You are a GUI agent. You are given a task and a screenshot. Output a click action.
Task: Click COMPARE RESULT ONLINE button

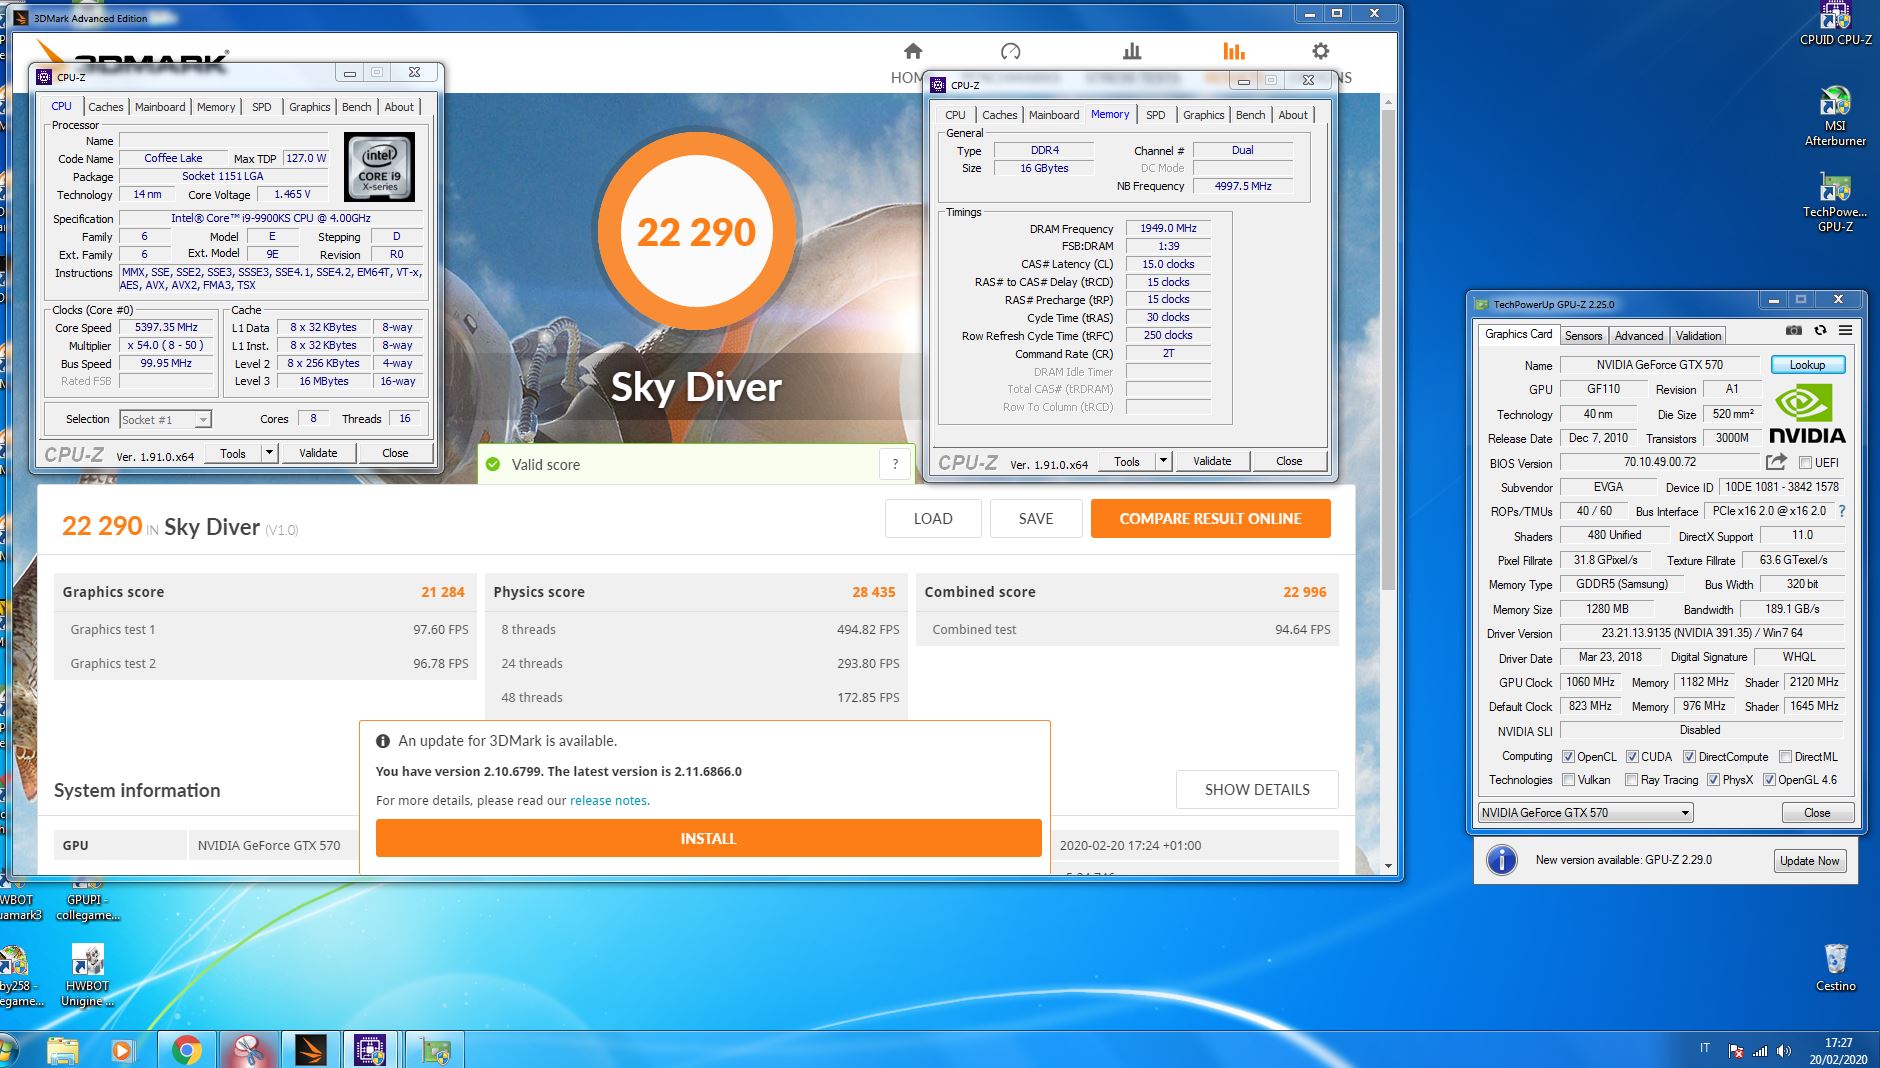click(x=1210, y=518)
